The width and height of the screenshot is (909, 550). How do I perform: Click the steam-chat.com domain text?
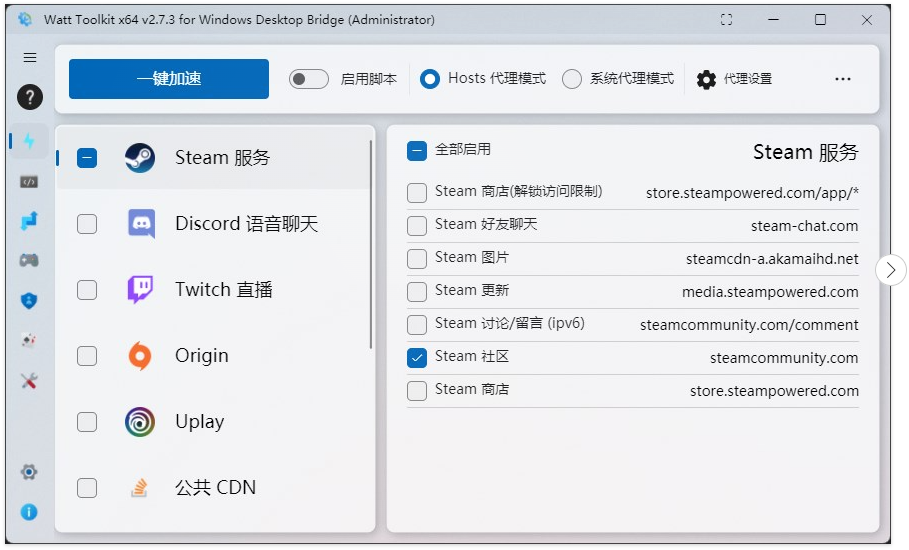804,226
